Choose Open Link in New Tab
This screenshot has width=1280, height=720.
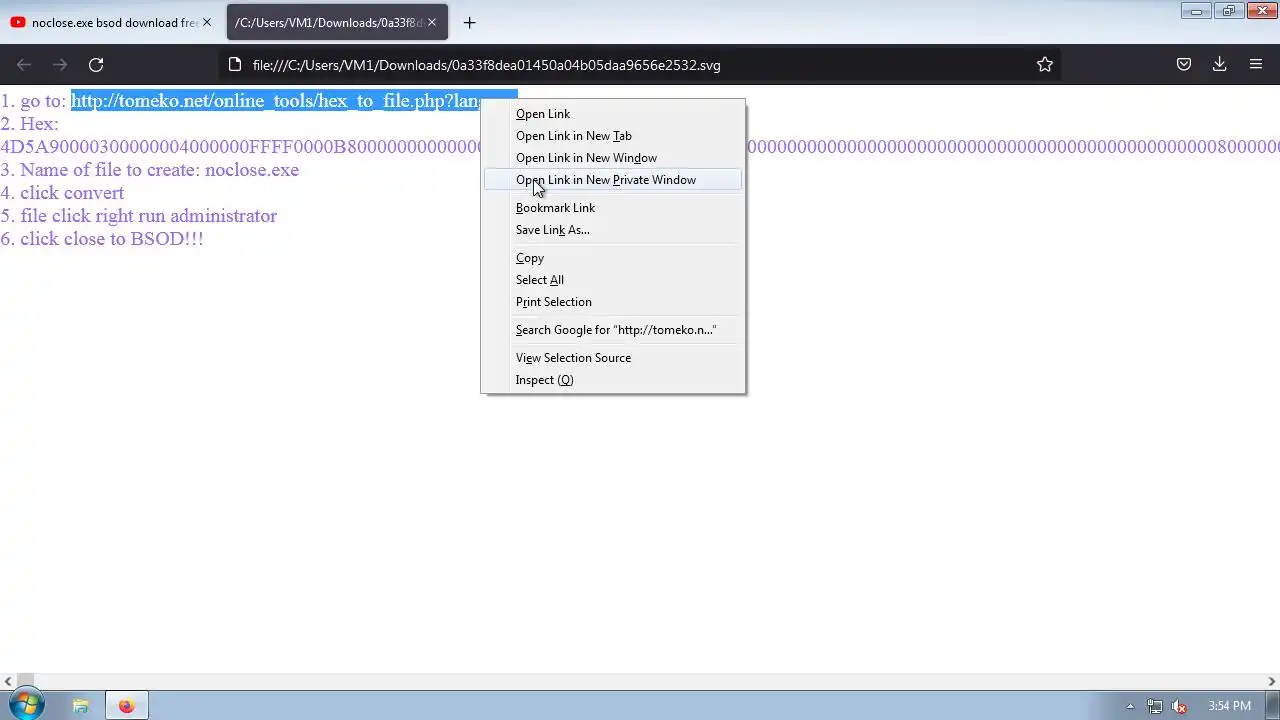point(613,136)
